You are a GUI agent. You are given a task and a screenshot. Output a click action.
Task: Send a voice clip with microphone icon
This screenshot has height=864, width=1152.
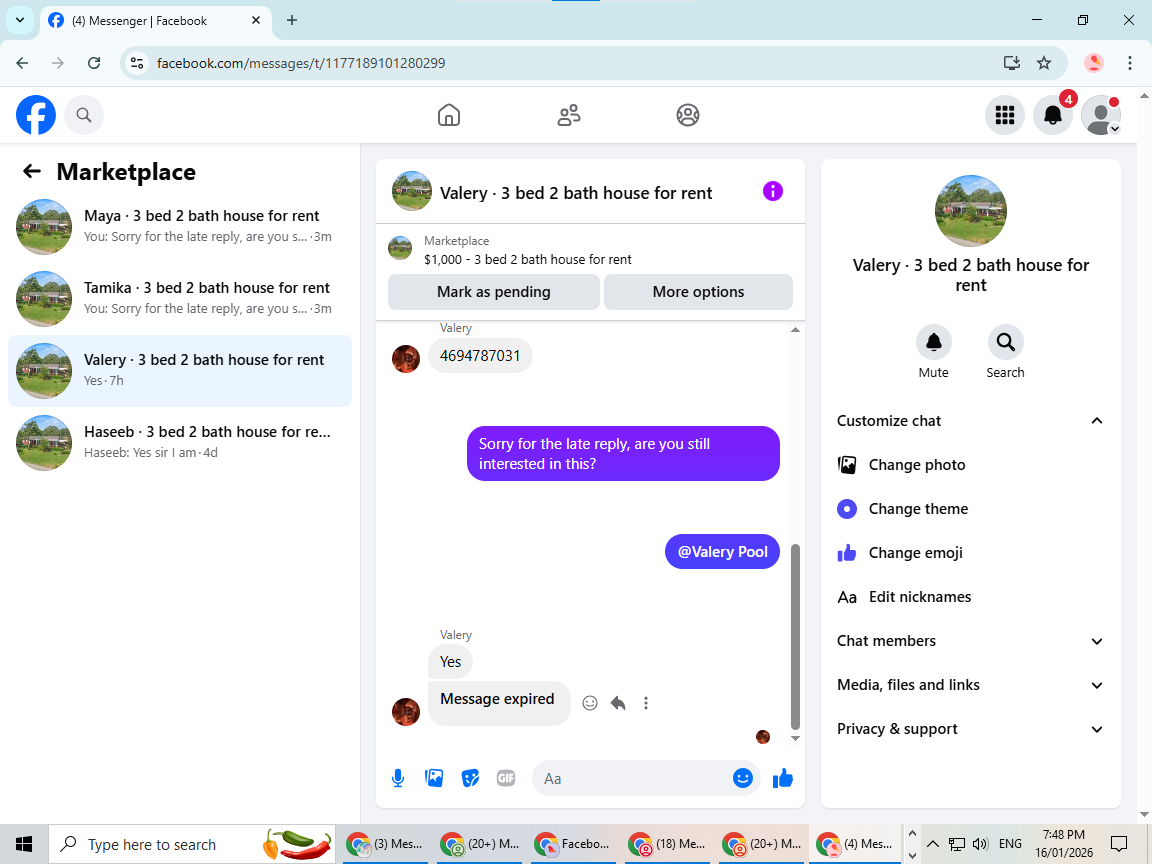click(398, 778)
